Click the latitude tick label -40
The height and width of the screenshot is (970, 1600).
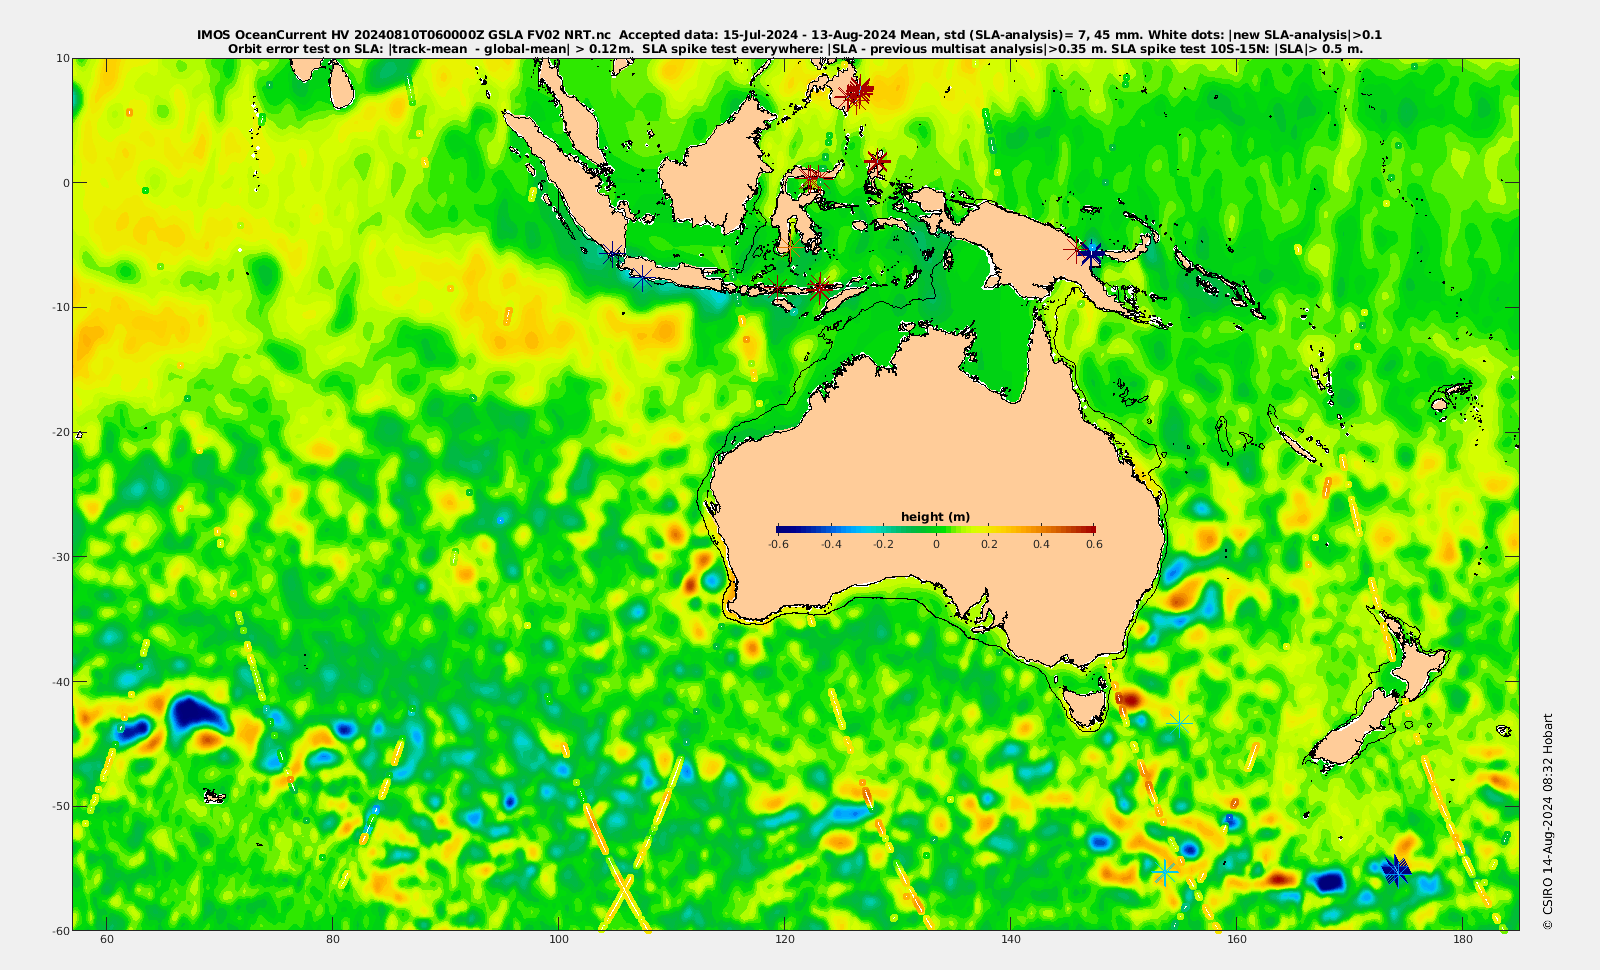coord(59,682)
